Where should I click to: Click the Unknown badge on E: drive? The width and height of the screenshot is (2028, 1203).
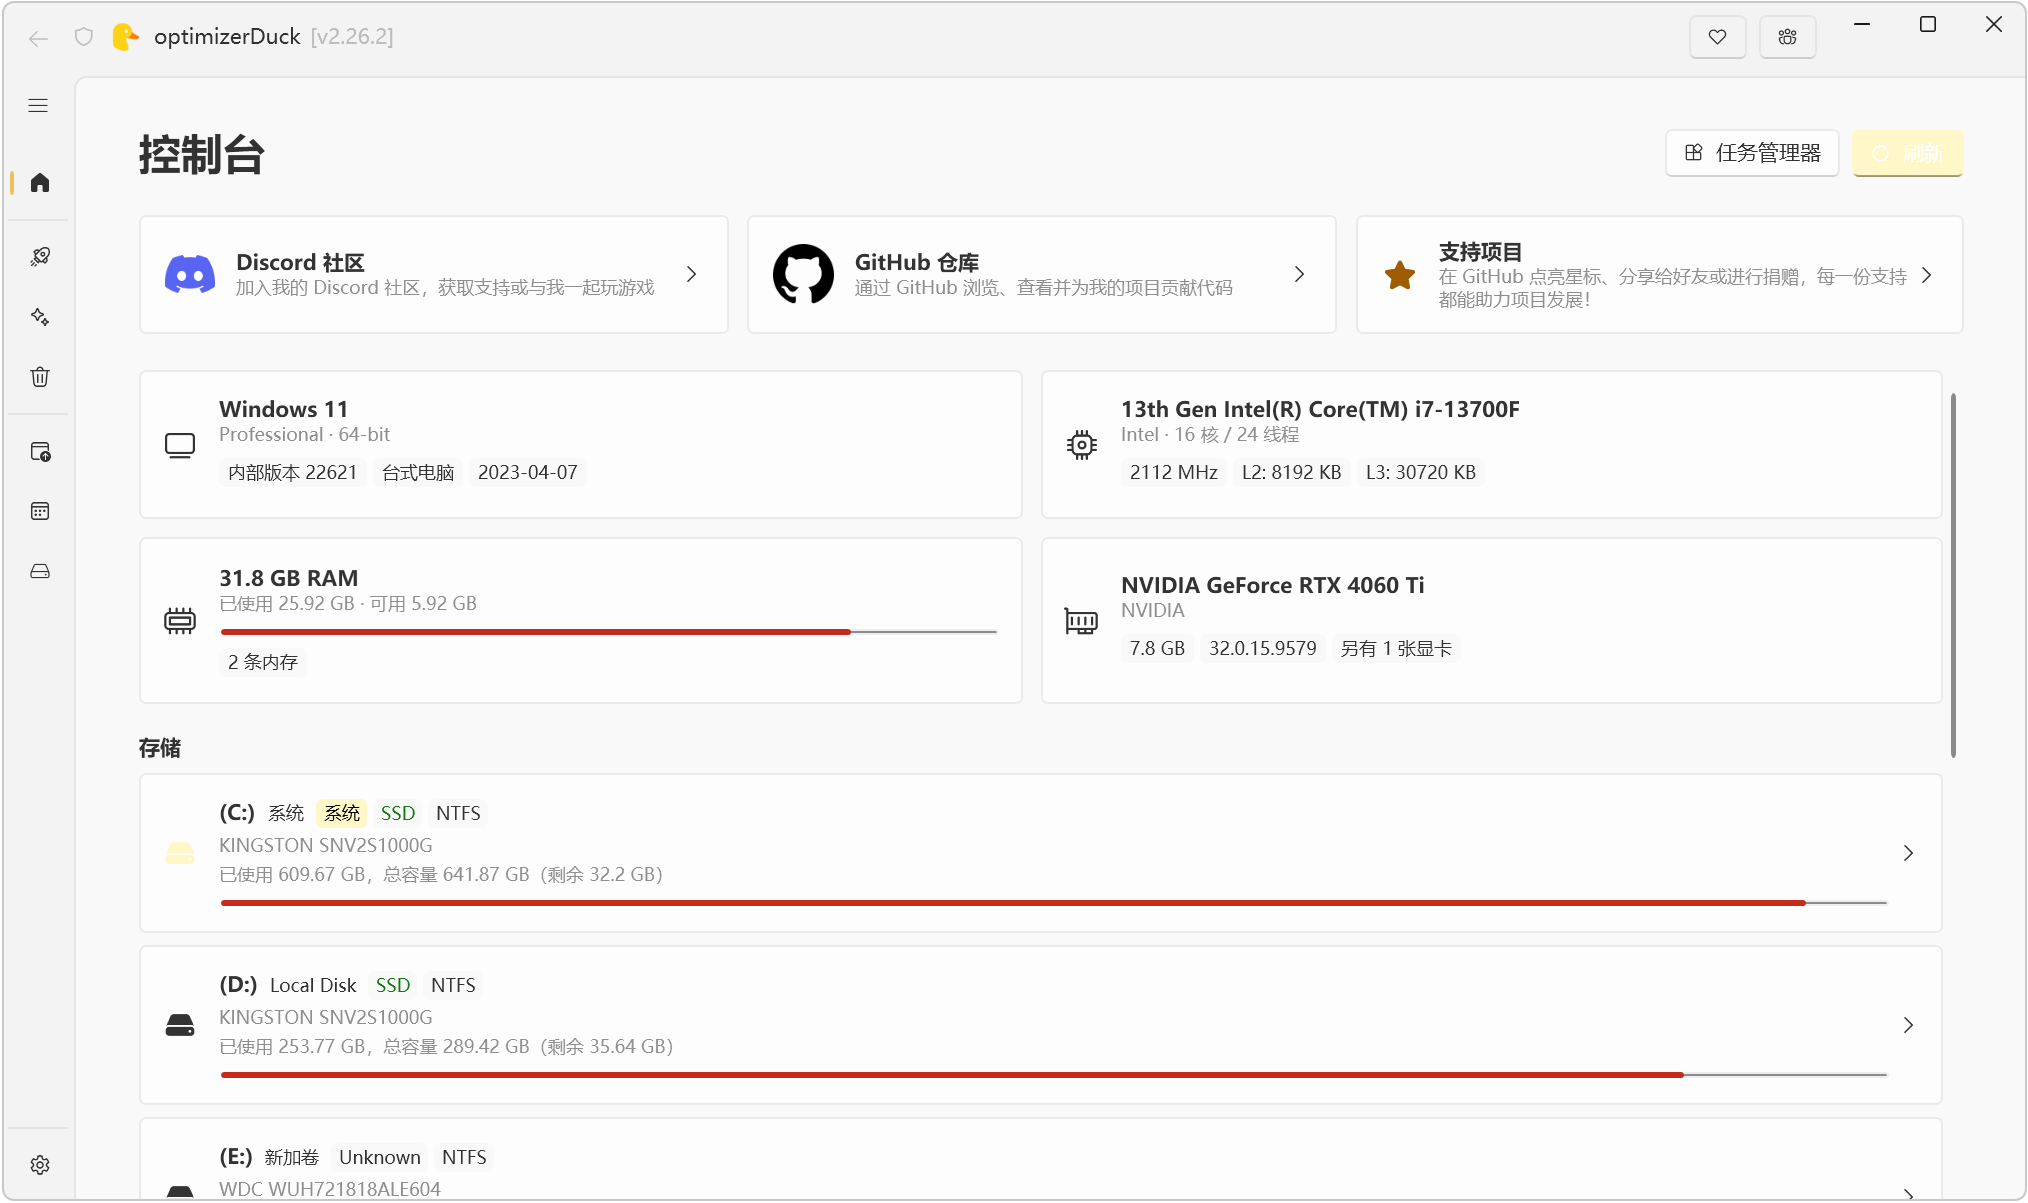[380, 1157]
